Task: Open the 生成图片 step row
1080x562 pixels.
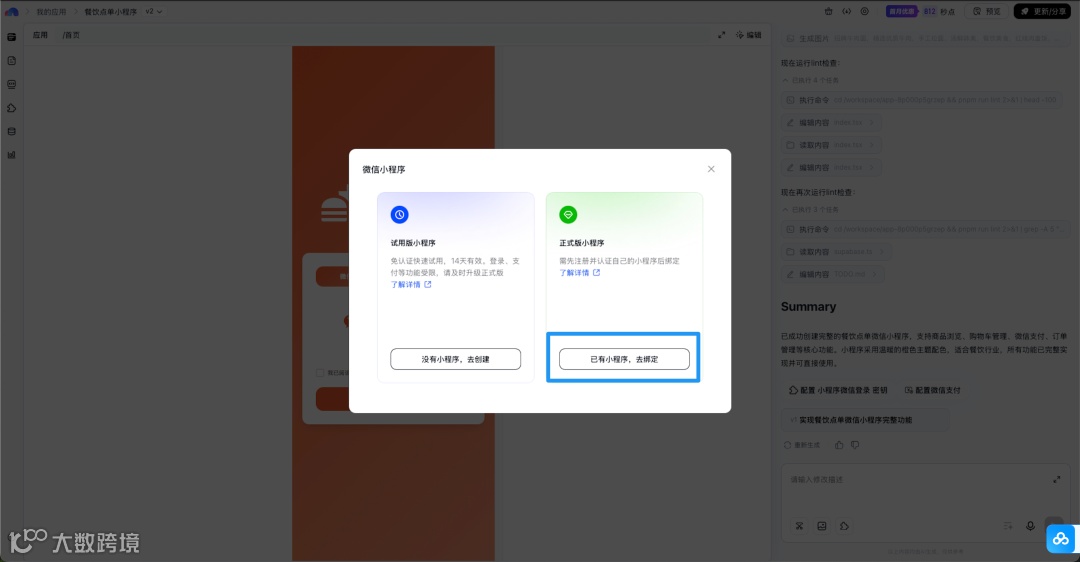Action: point(925,39)
